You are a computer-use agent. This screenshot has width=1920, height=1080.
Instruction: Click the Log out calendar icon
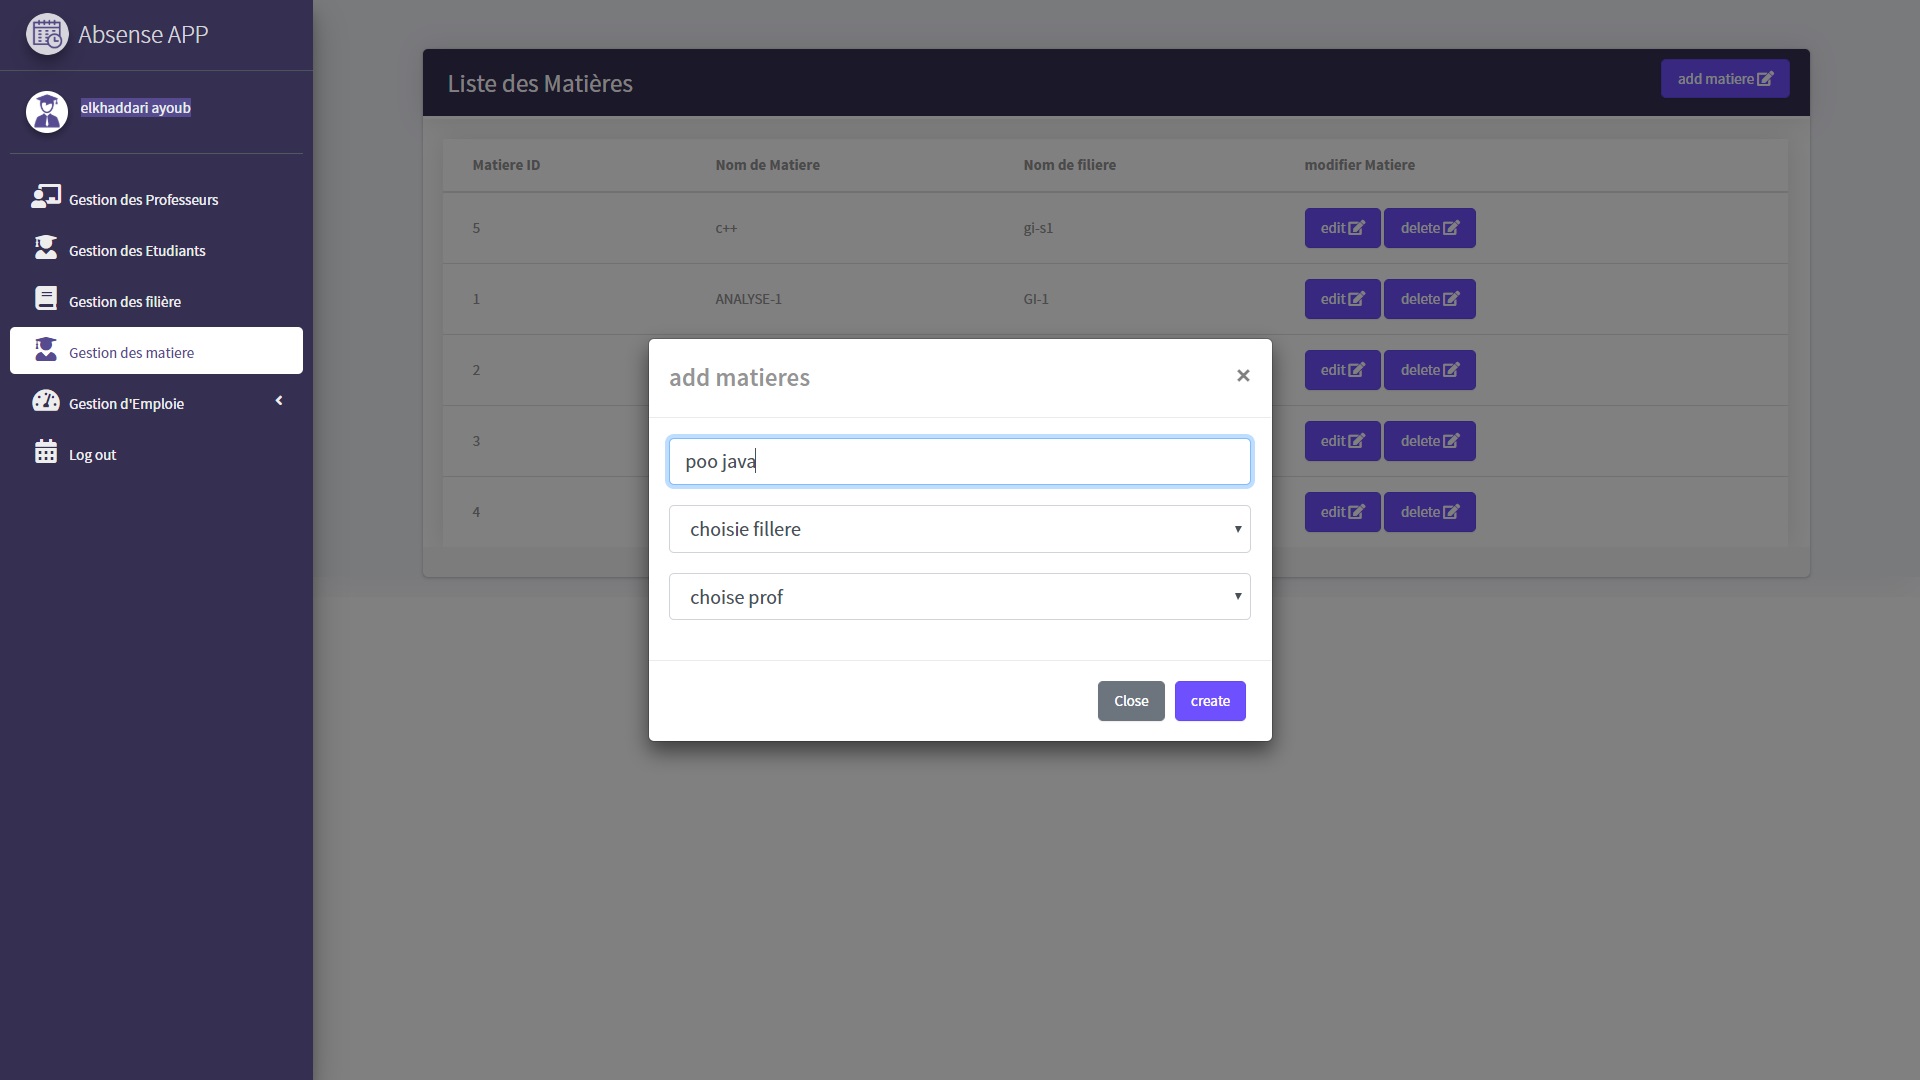46,452
